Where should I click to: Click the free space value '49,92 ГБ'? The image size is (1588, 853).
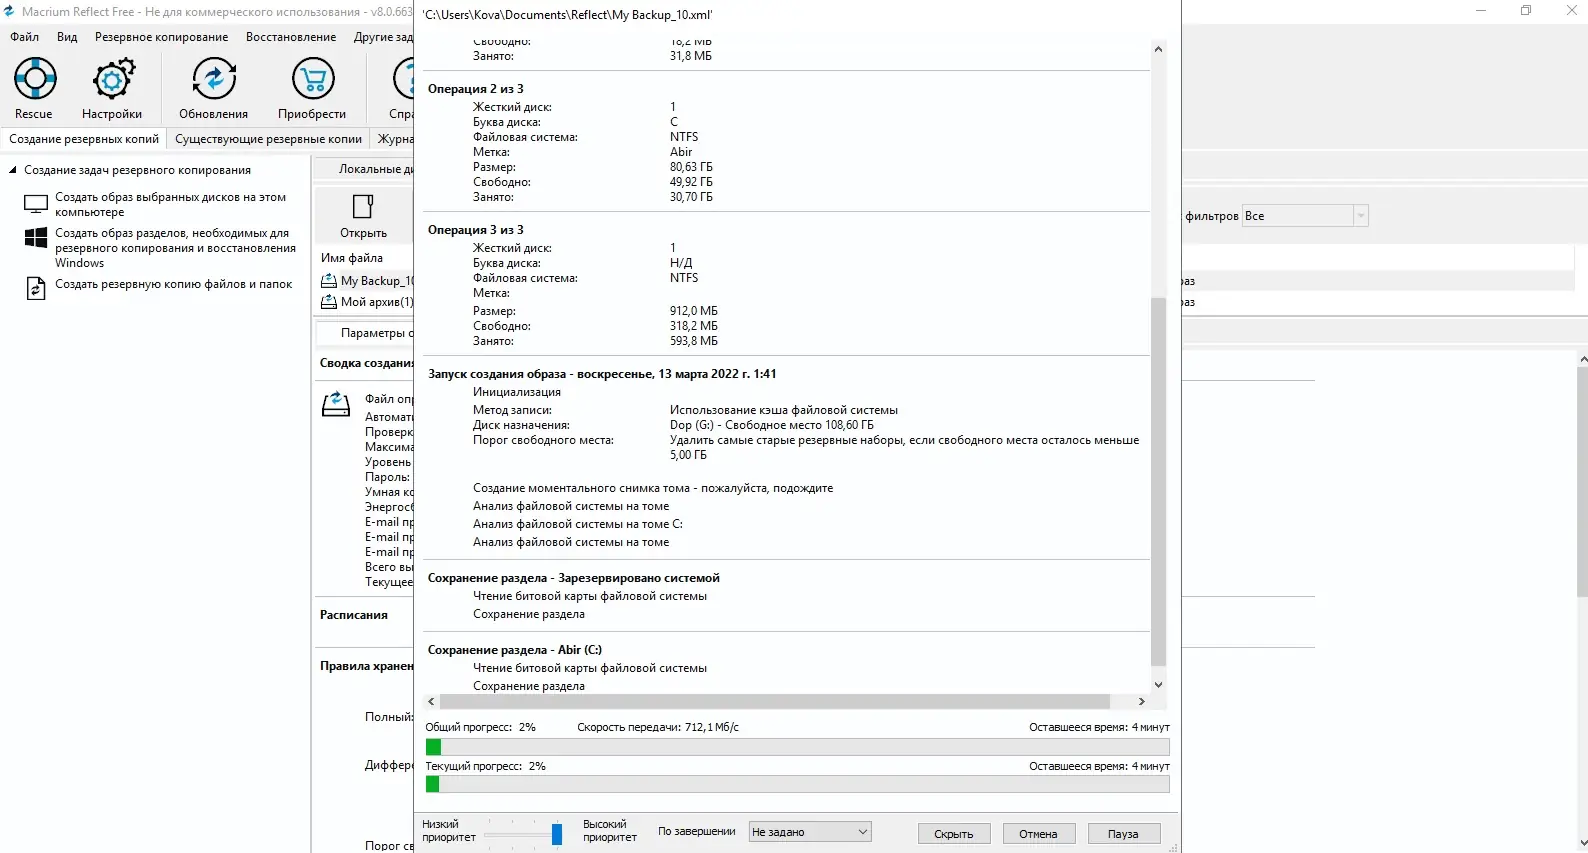[x=691, y=182]
